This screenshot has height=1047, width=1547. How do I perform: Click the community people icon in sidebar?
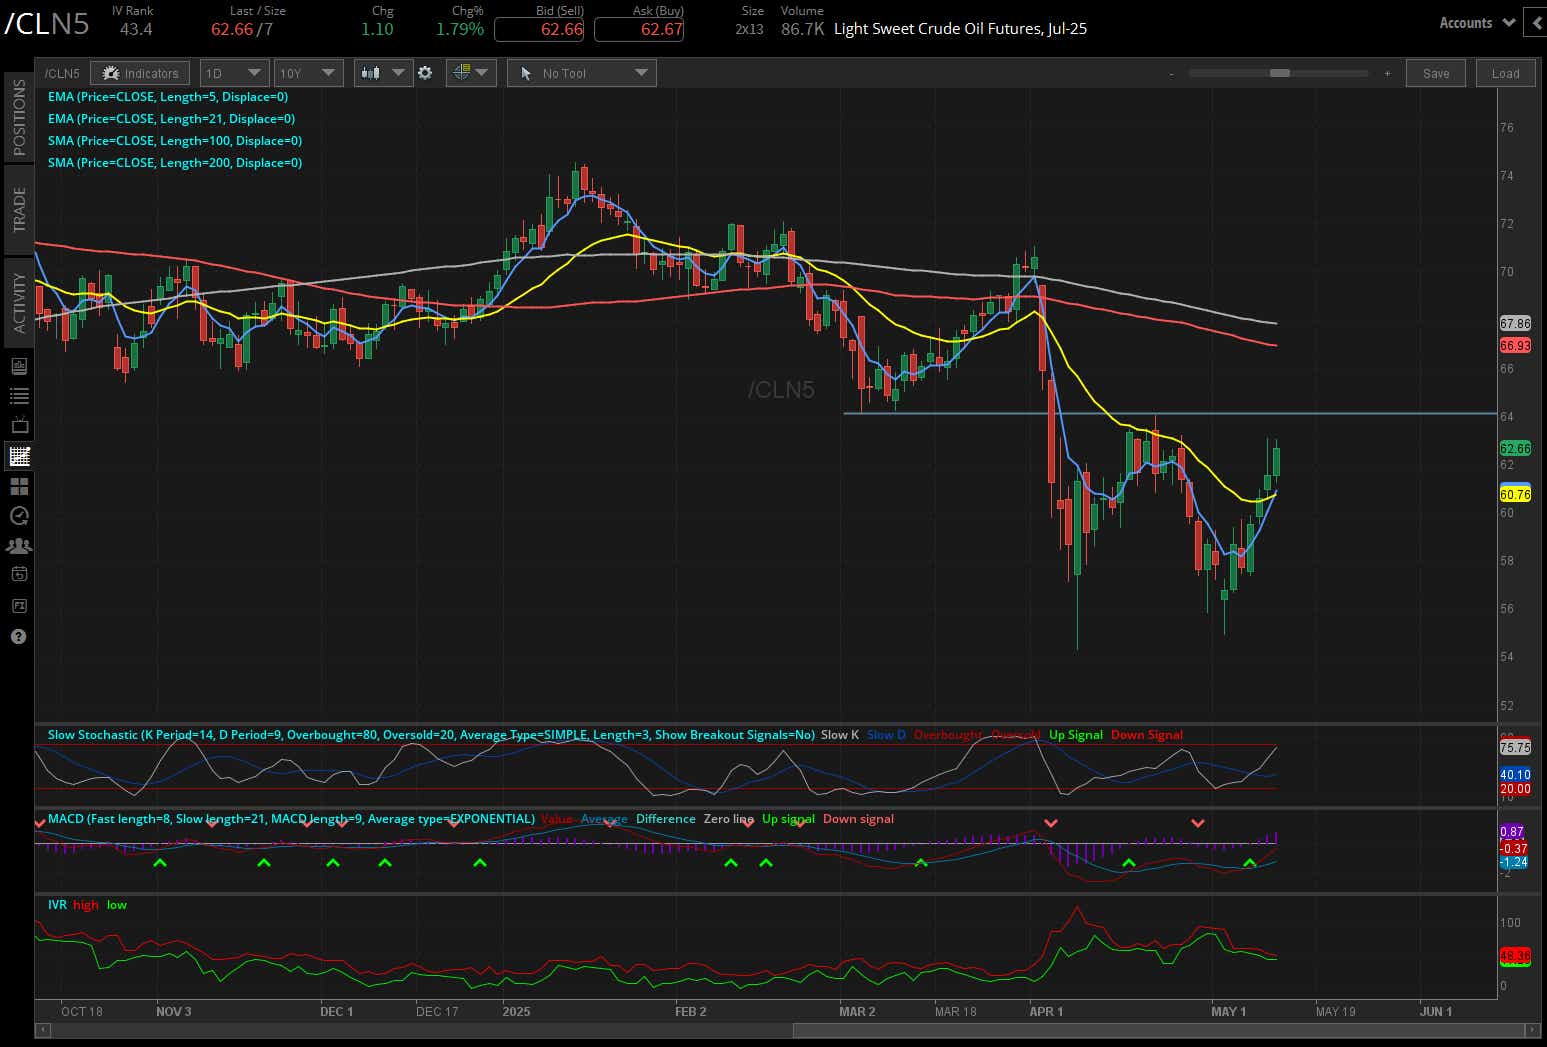coord(18,546)
